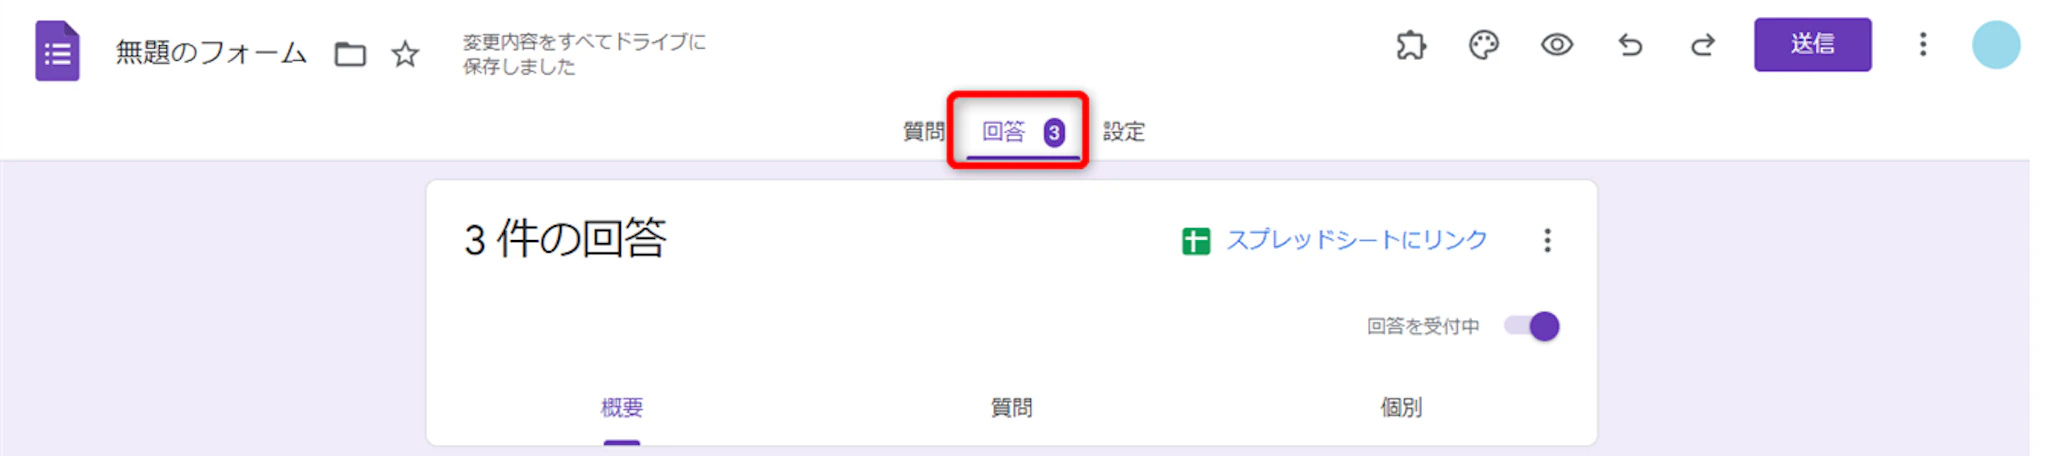Open the theme customization palette icon

pos(1484,45)
